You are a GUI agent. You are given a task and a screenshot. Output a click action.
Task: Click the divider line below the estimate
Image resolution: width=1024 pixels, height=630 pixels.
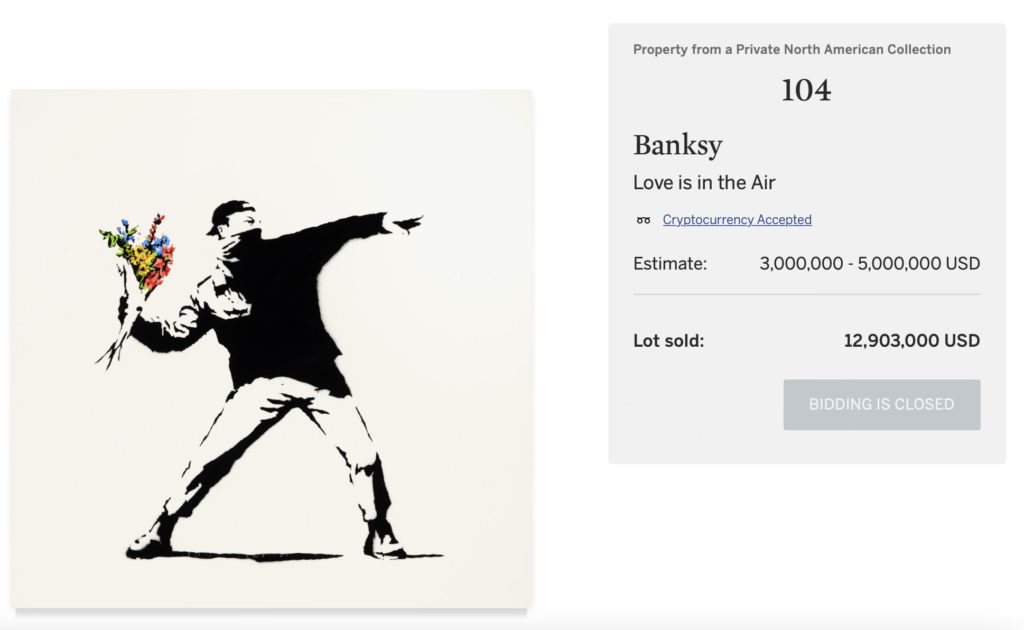pos(807,294)
